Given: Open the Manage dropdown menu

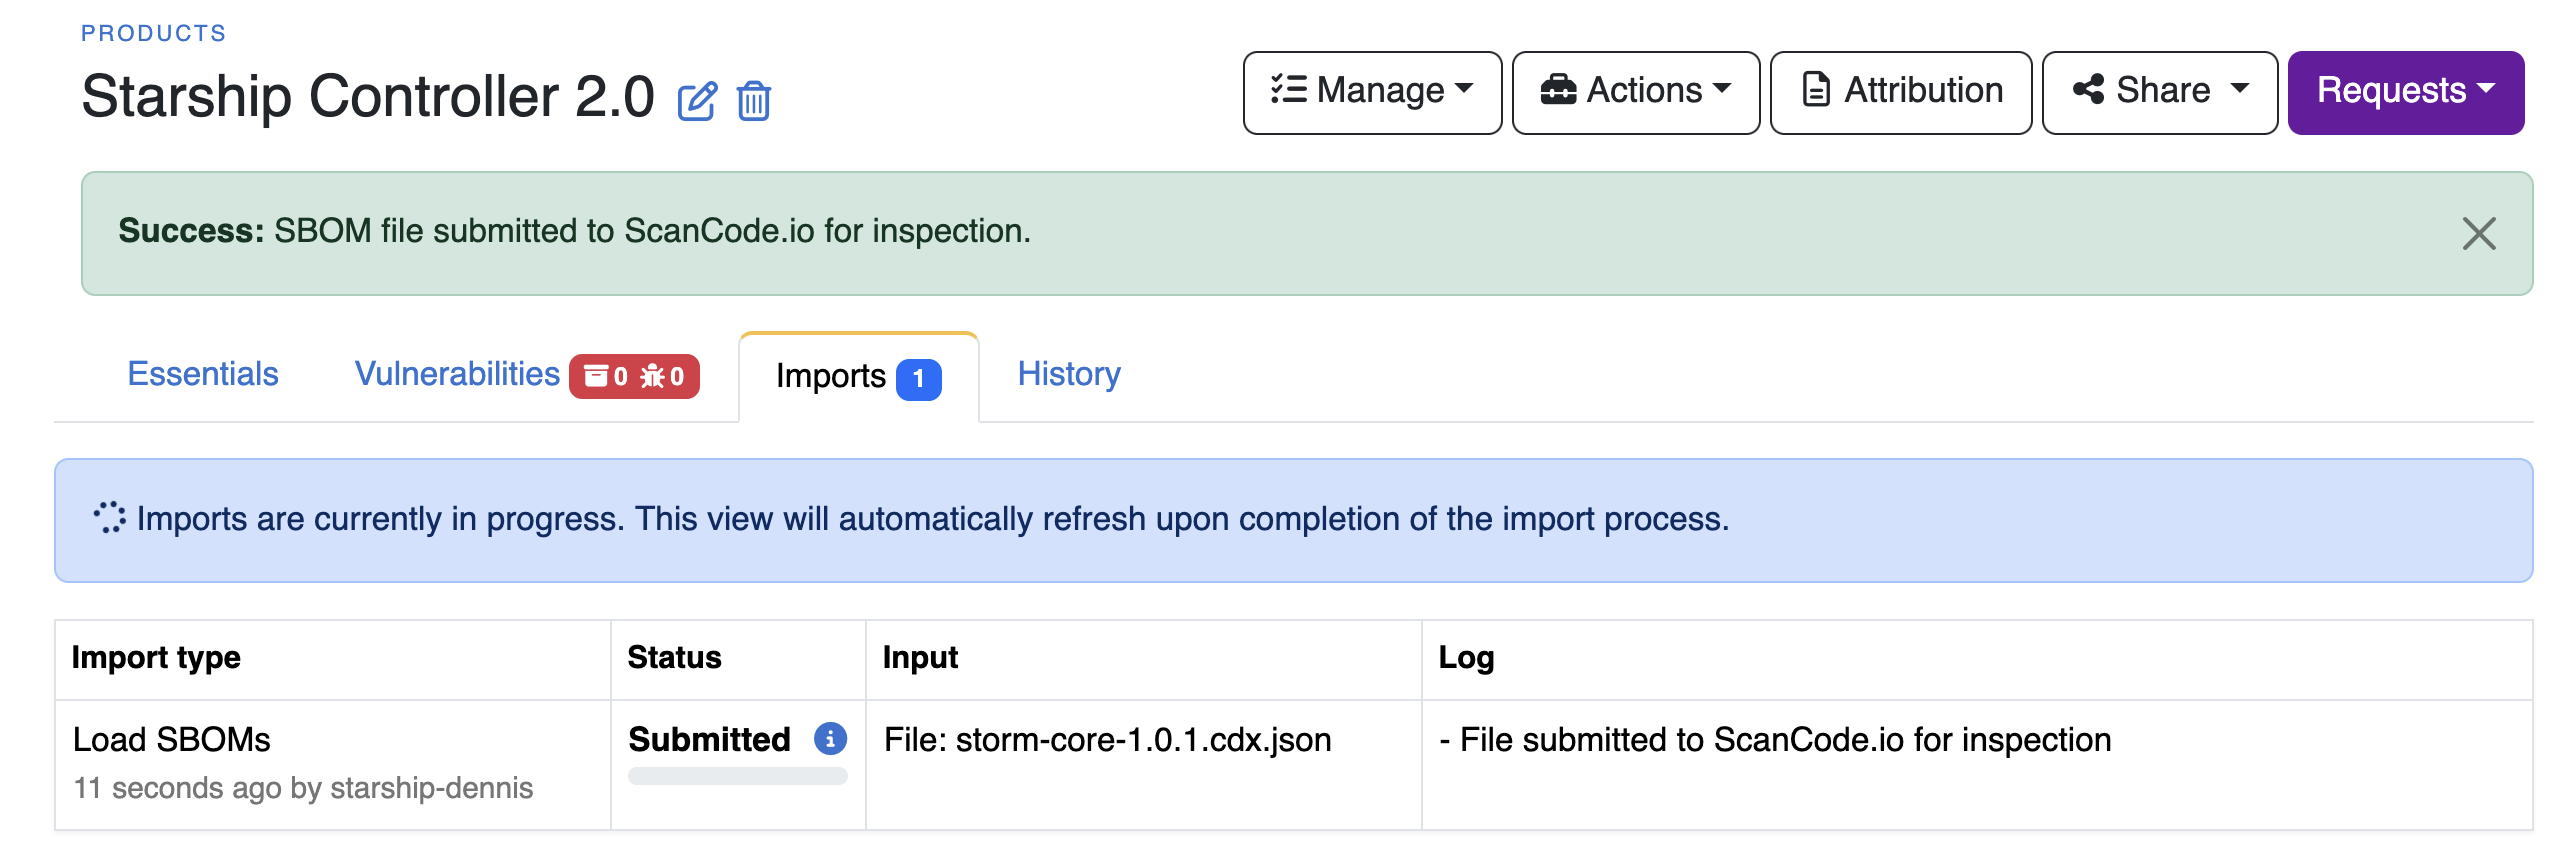Looking at the screenshot, I should 1372,92.
